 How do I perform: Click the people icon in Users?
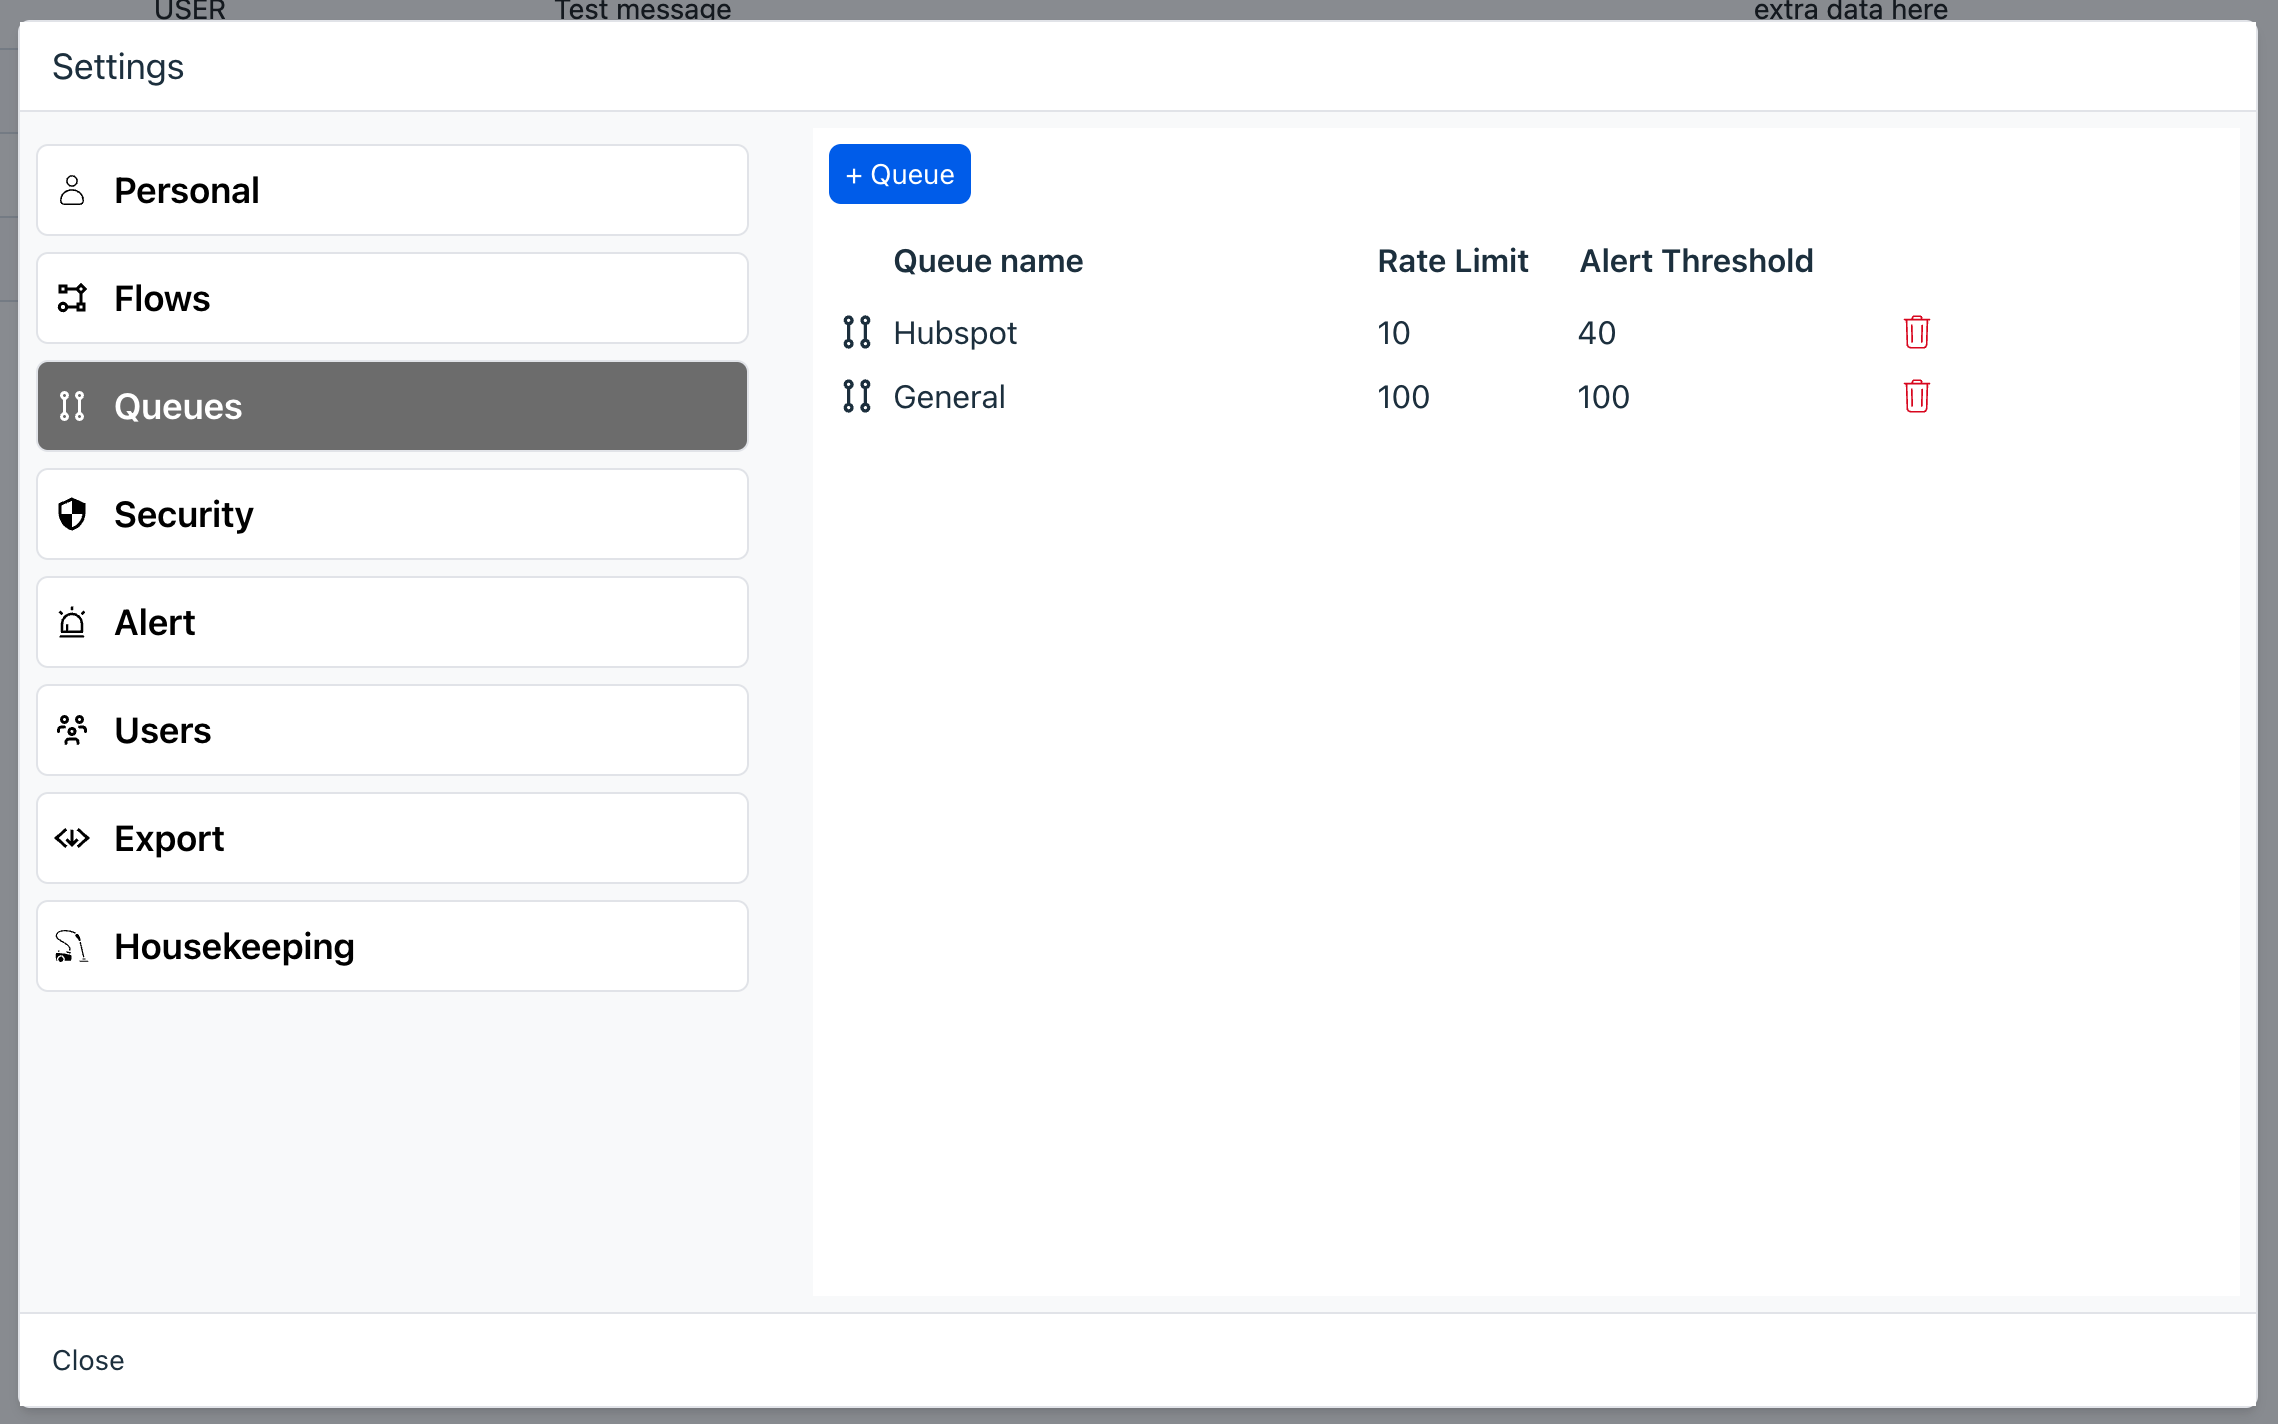coord(72,730)
